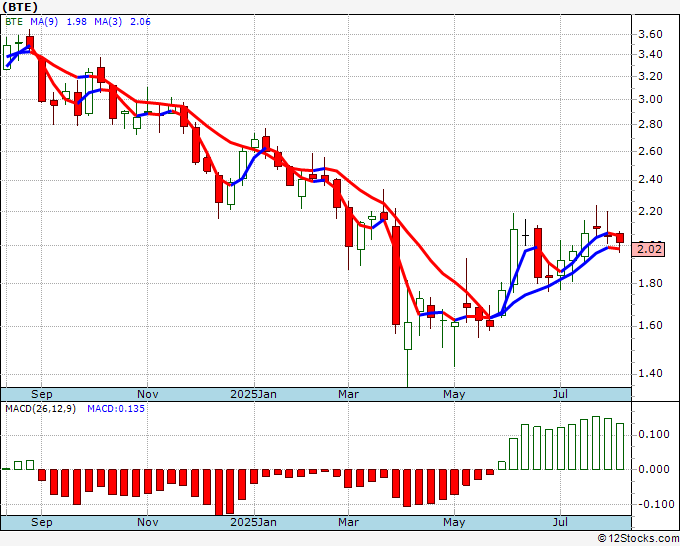Click 2025Jan on the MACD panel timeline
Screen dimensions: 680x546
pyautogui.click(x=253, y=522)
